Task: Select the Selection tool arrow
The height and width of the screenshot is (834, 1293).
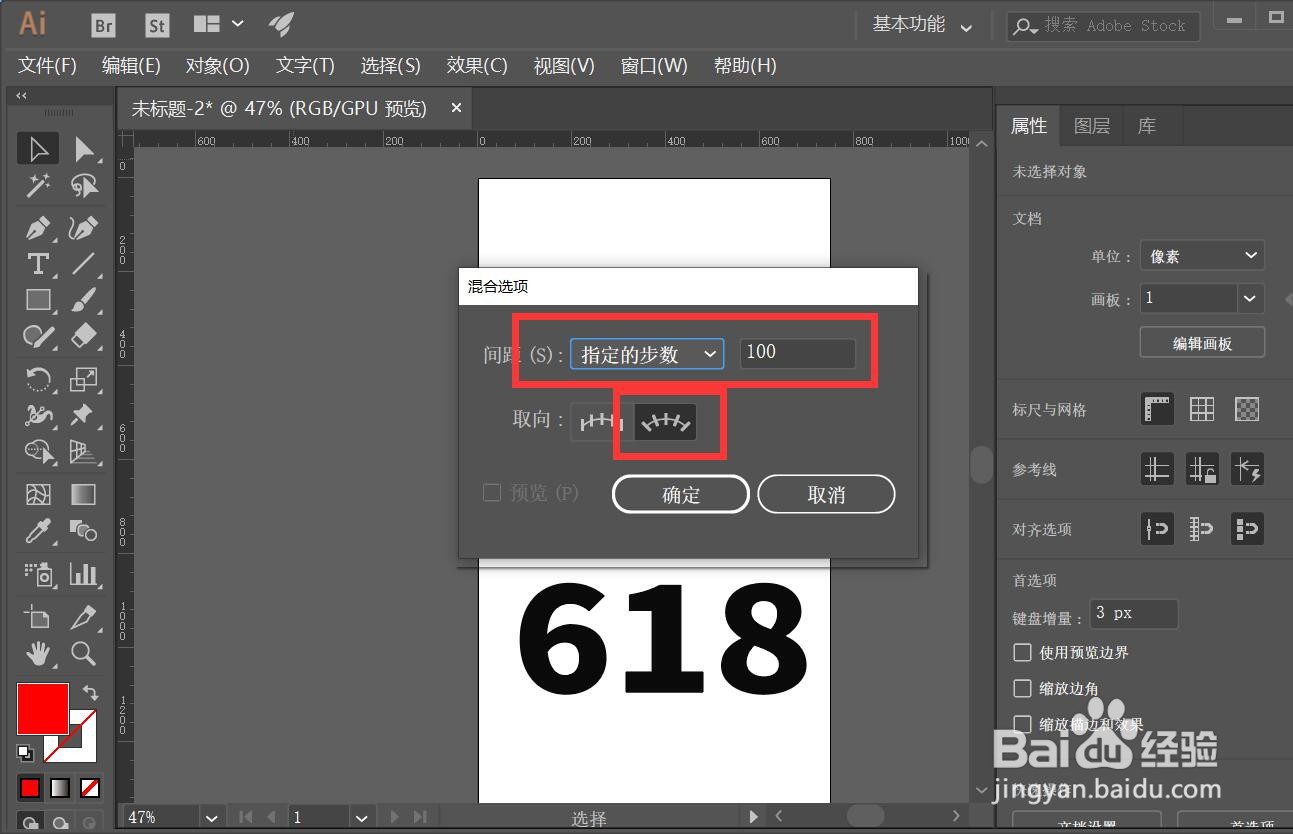Action: coord(38,148)
